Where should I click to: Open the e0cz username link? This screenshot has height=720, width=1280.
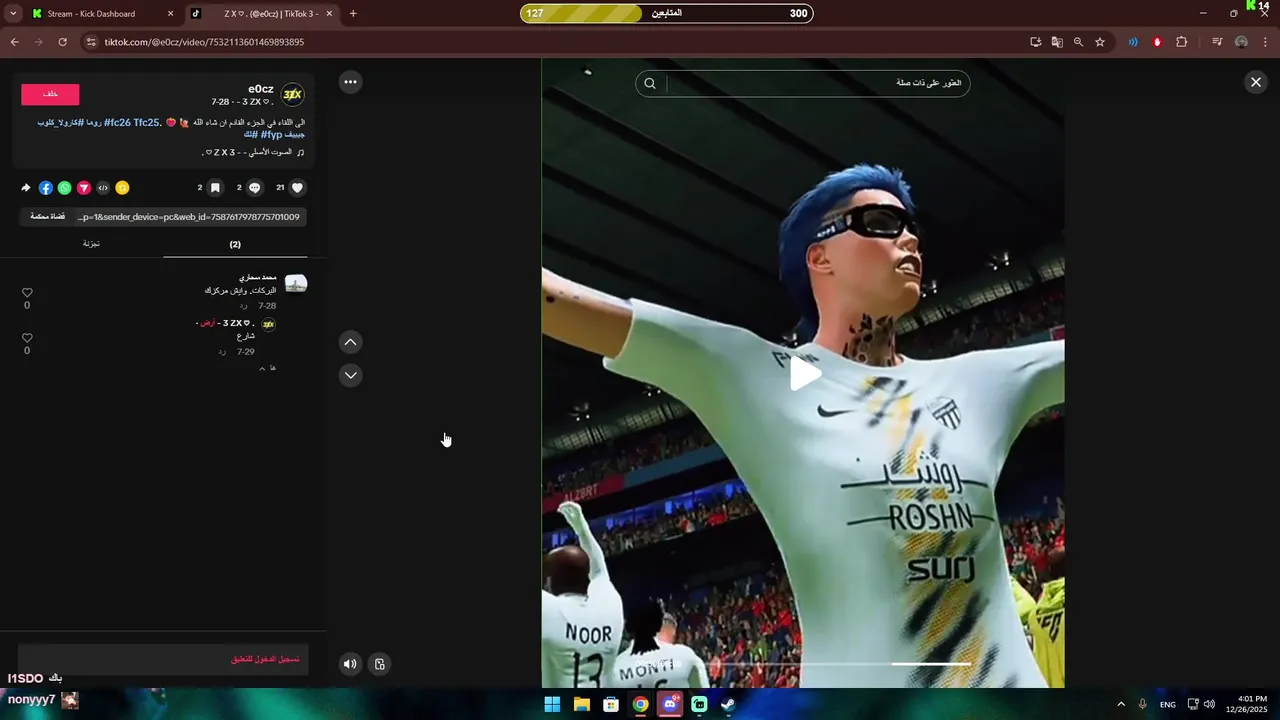pos(261,89)
